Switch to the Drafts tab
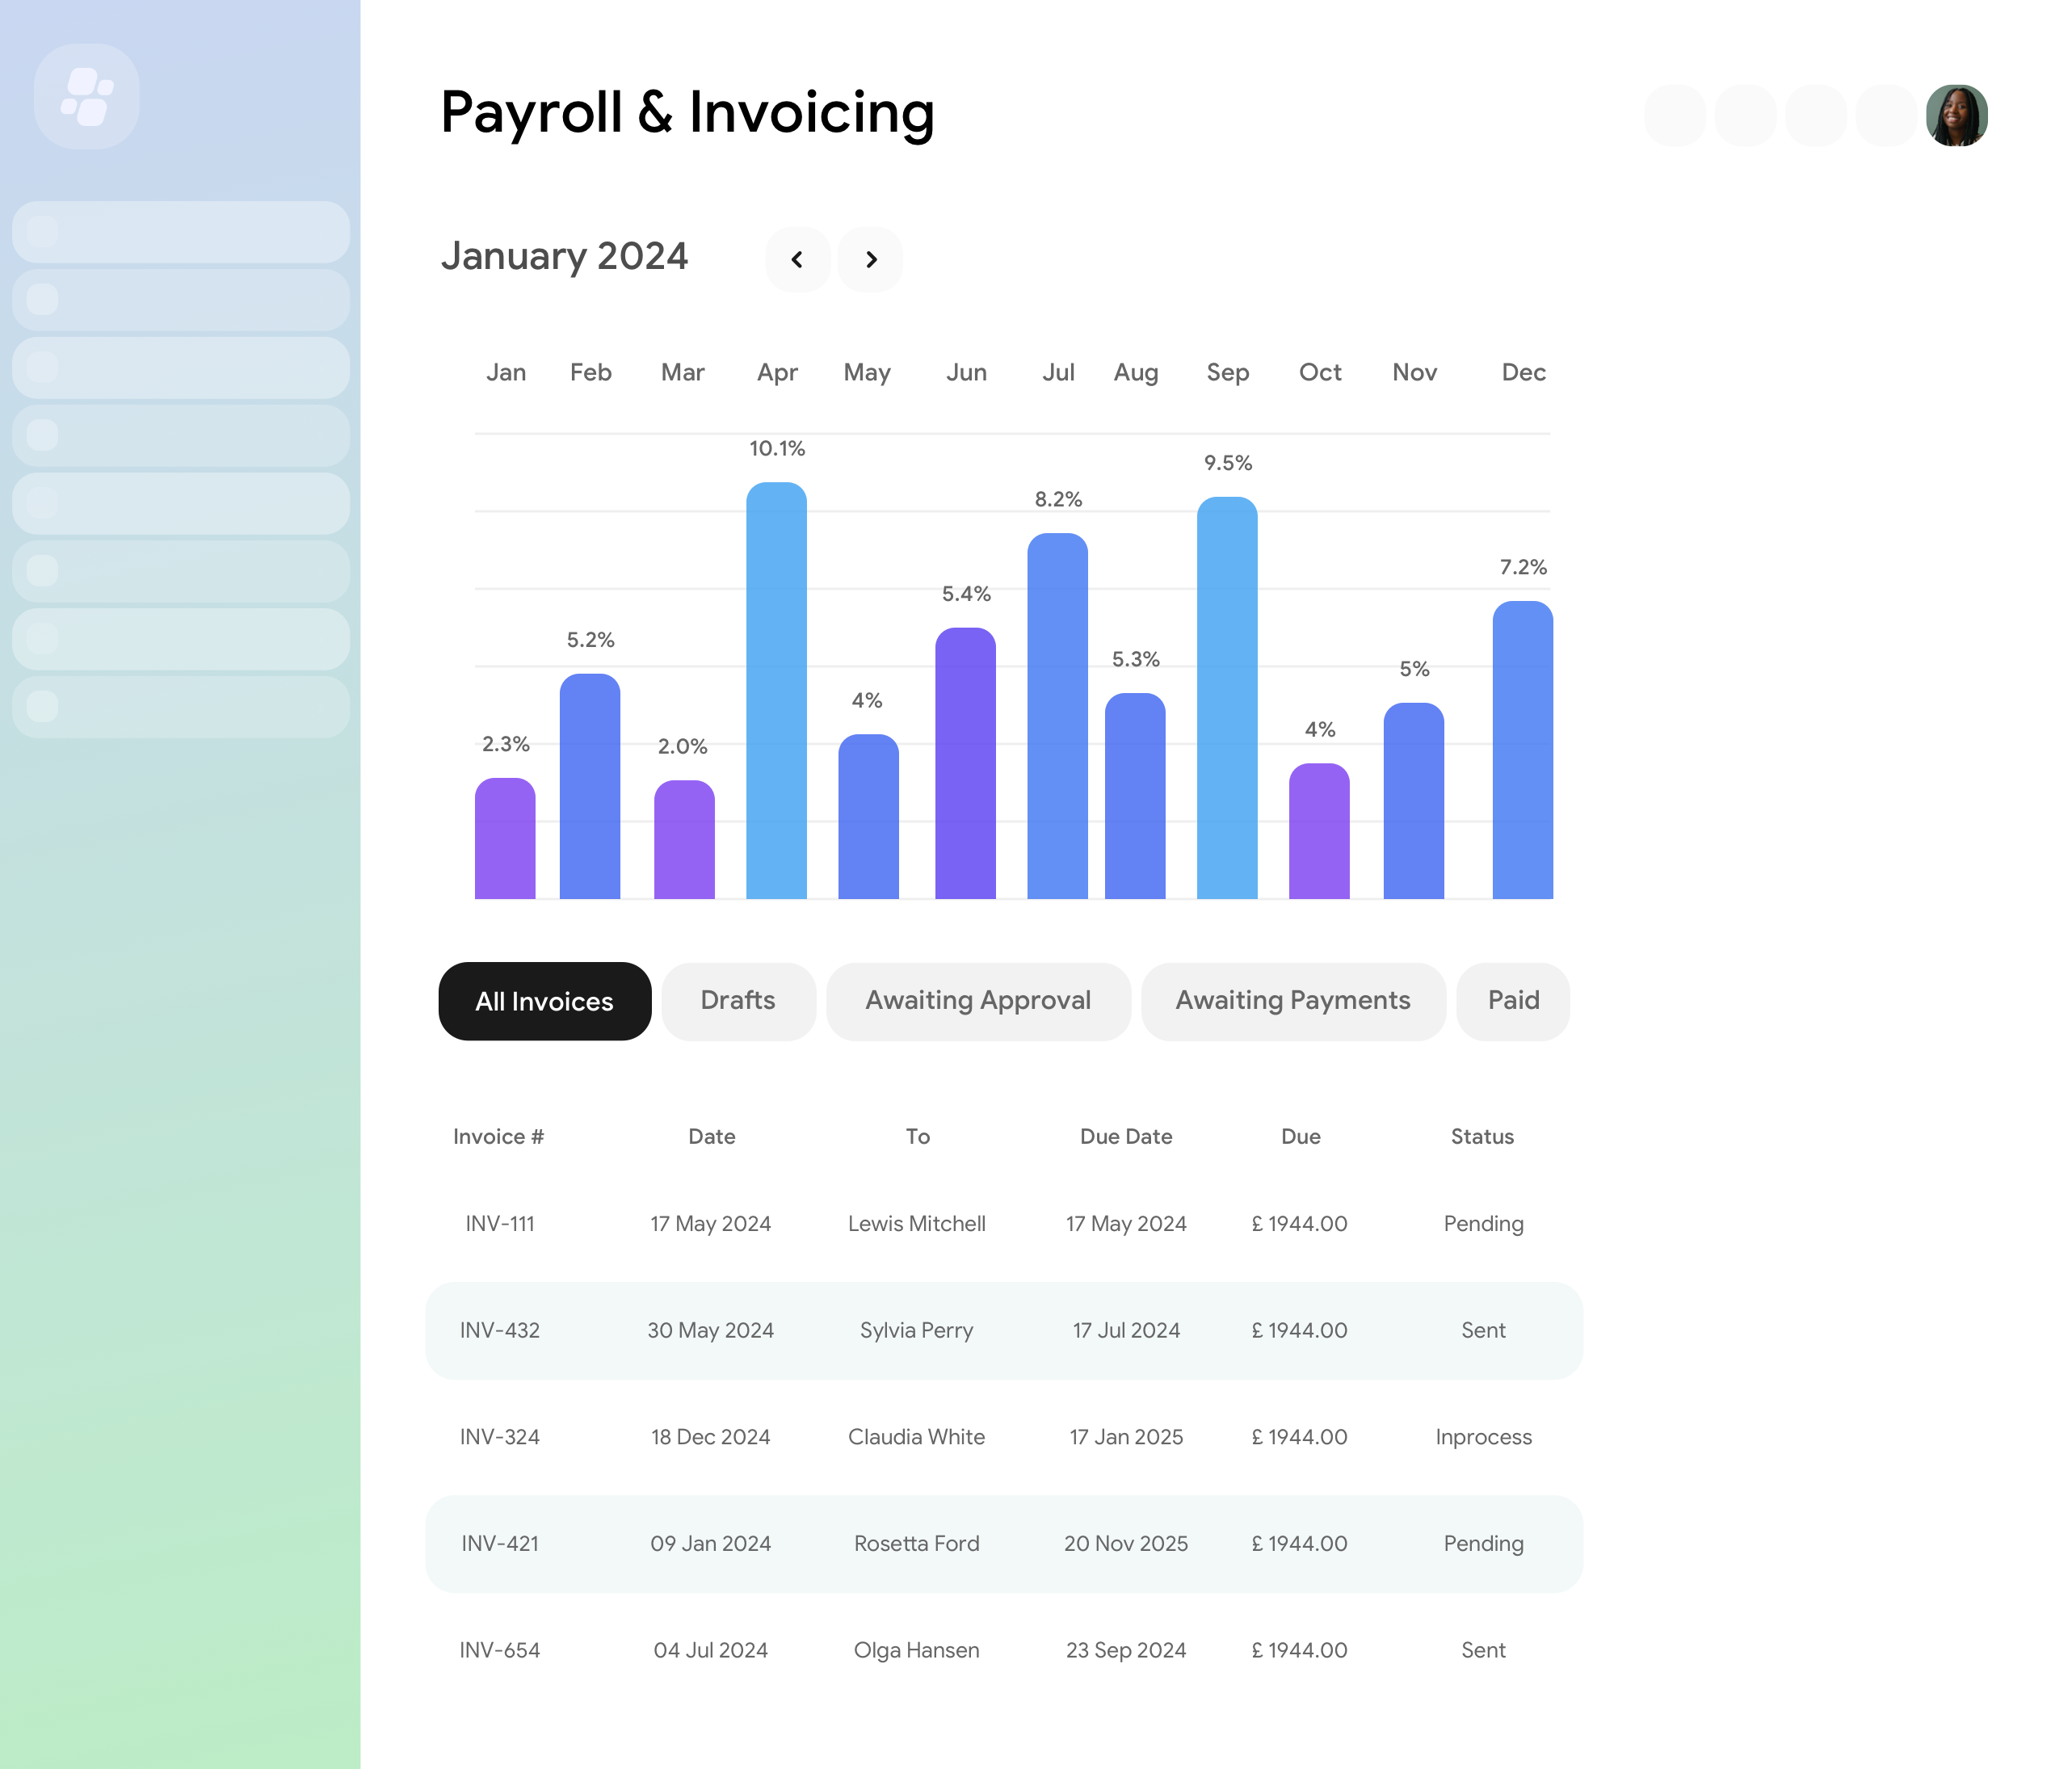 (737, 1000)
